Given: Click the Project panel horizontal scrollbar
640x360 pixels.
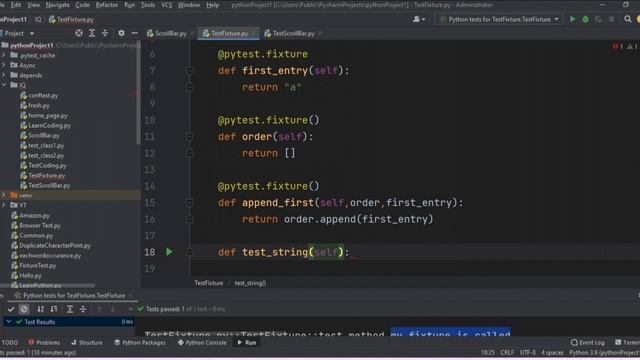Looking at the screenshot, I should pos(48,285).
